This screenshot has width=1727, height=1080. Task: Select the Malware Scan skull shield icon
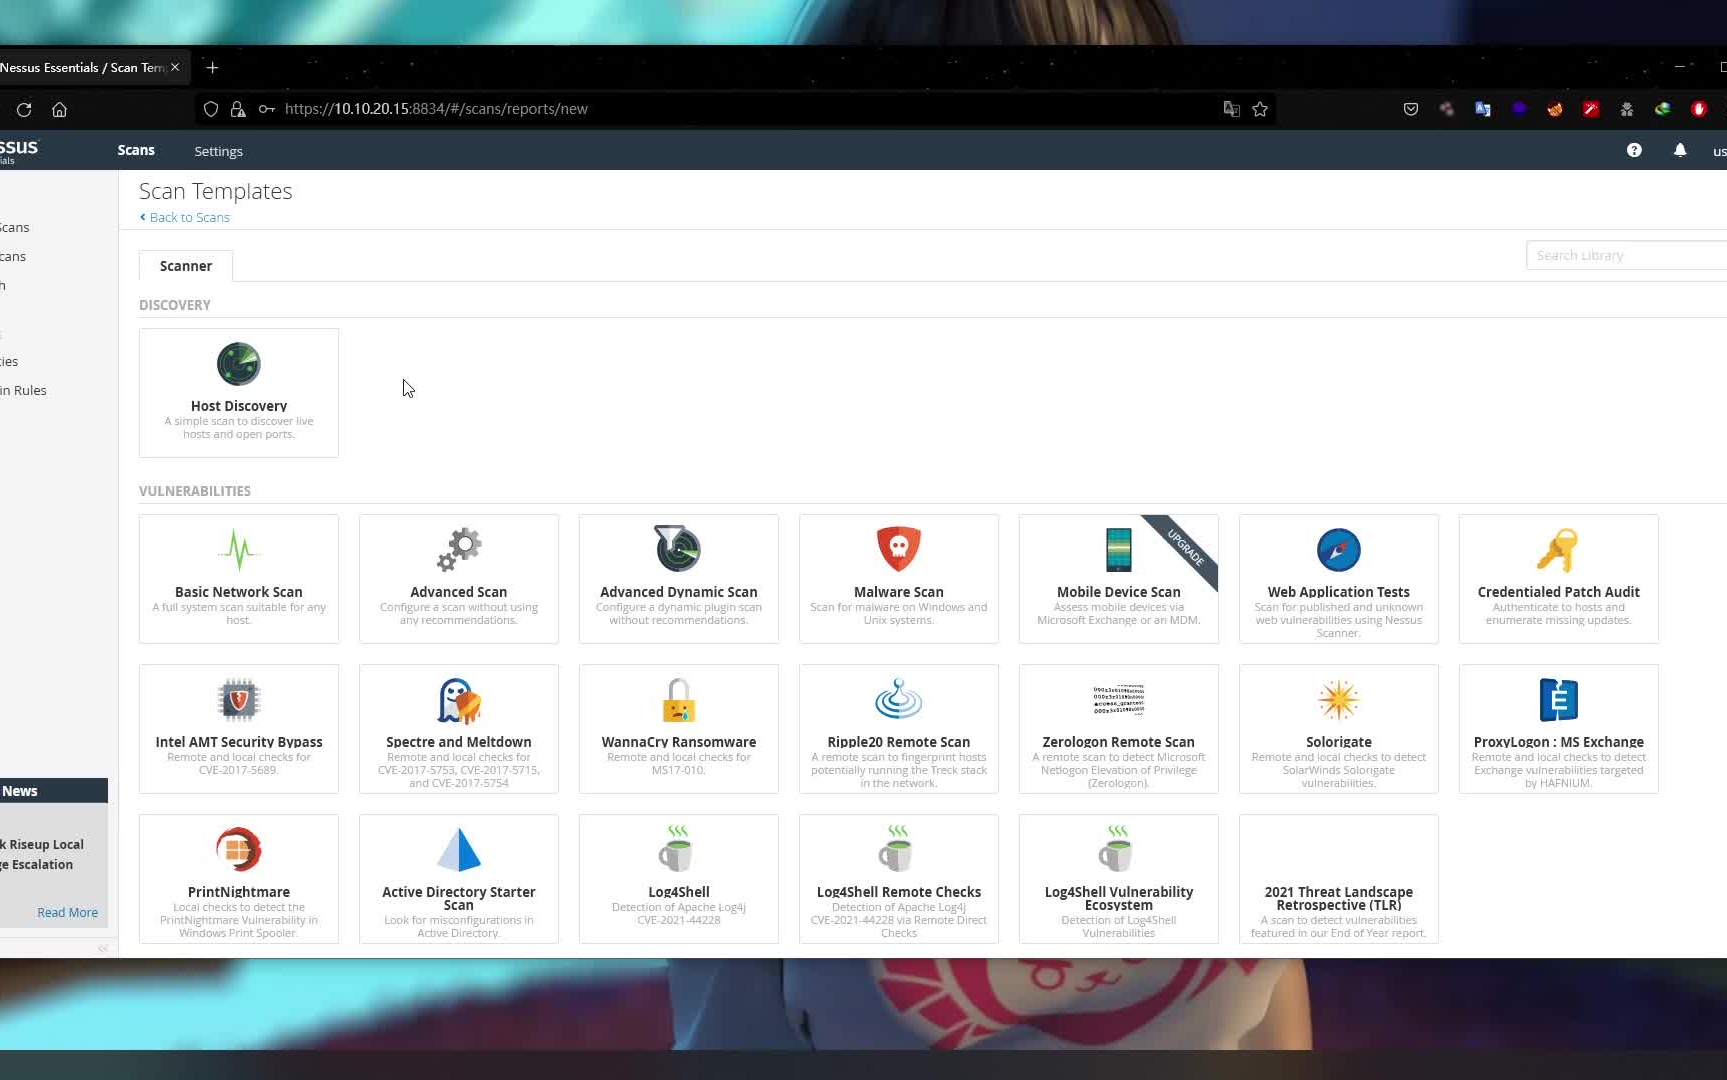(899, 549)
